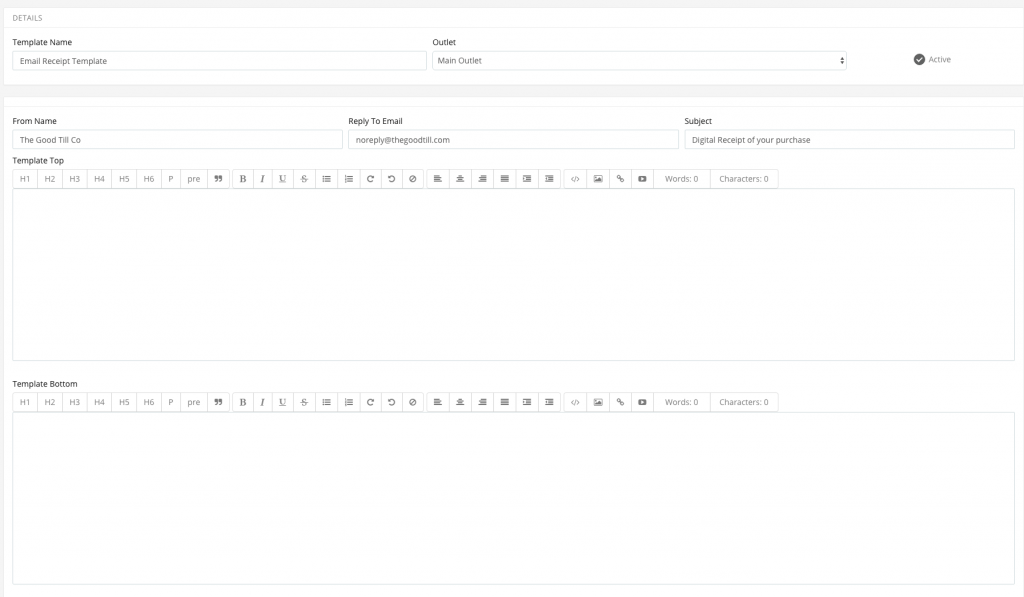Toggle bold in Template Top toolbar
Image resolution: width=1024 pixels, height=597 pixels.
[243, 179]
